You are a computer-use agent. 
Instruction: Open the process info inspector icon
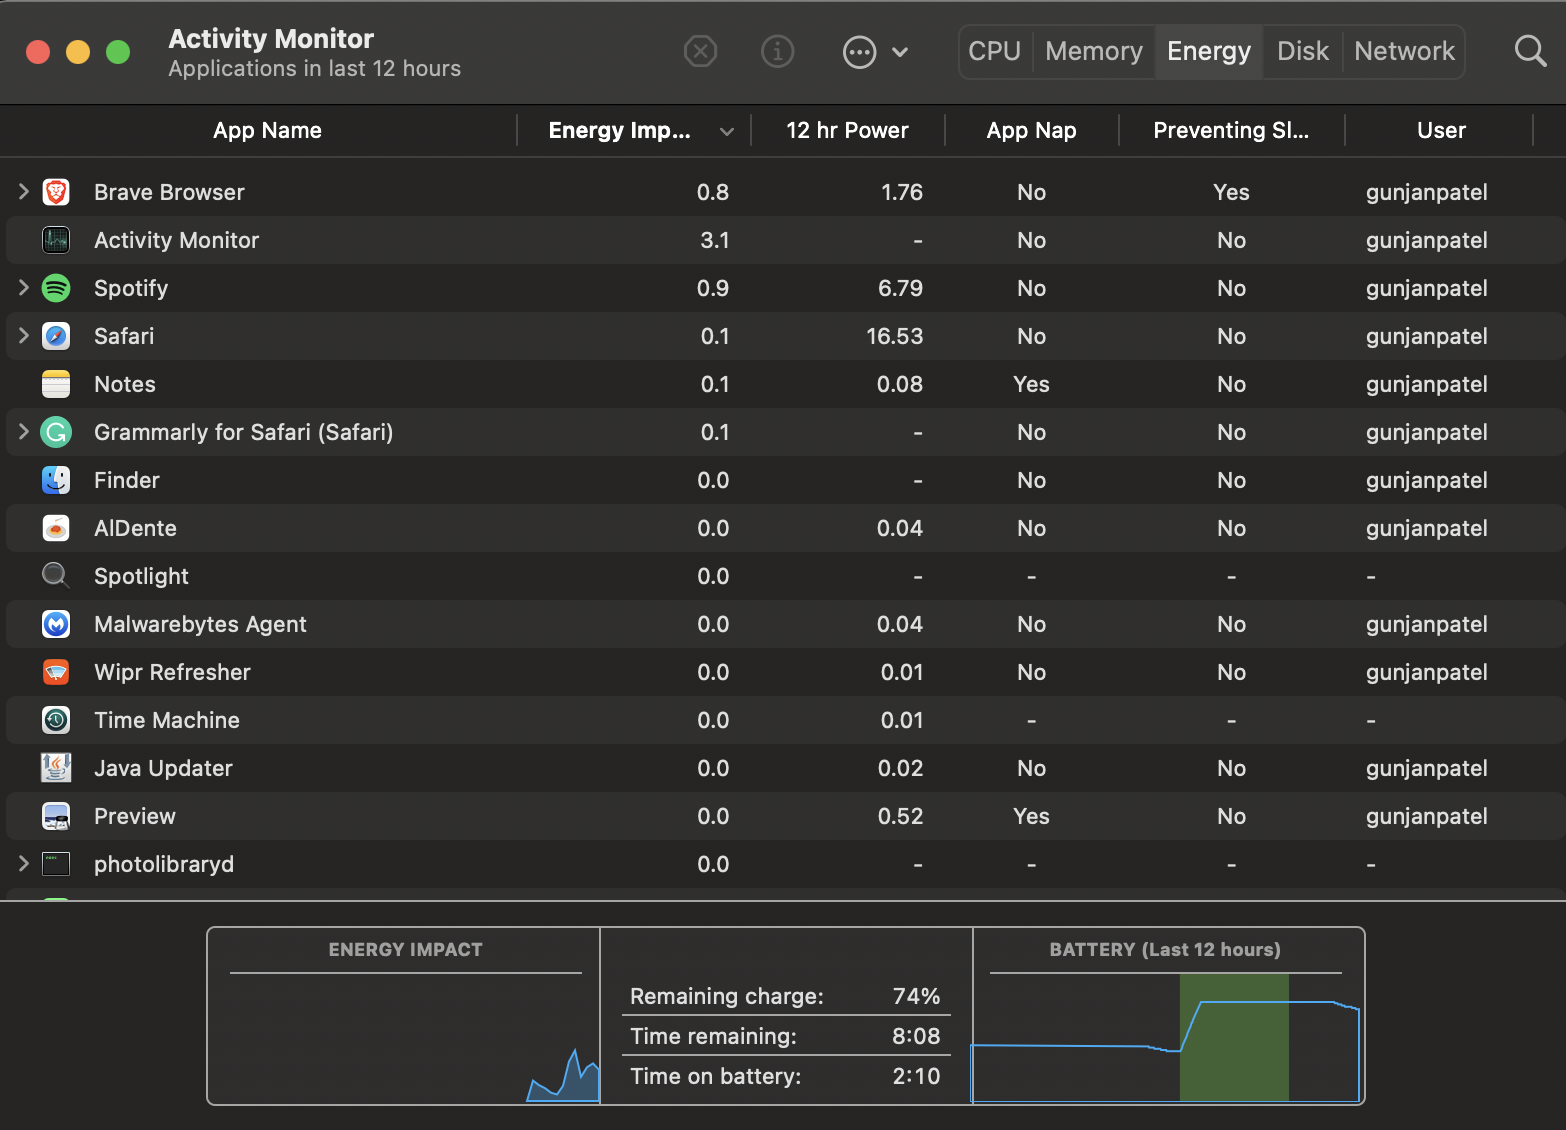click(777, 51)
